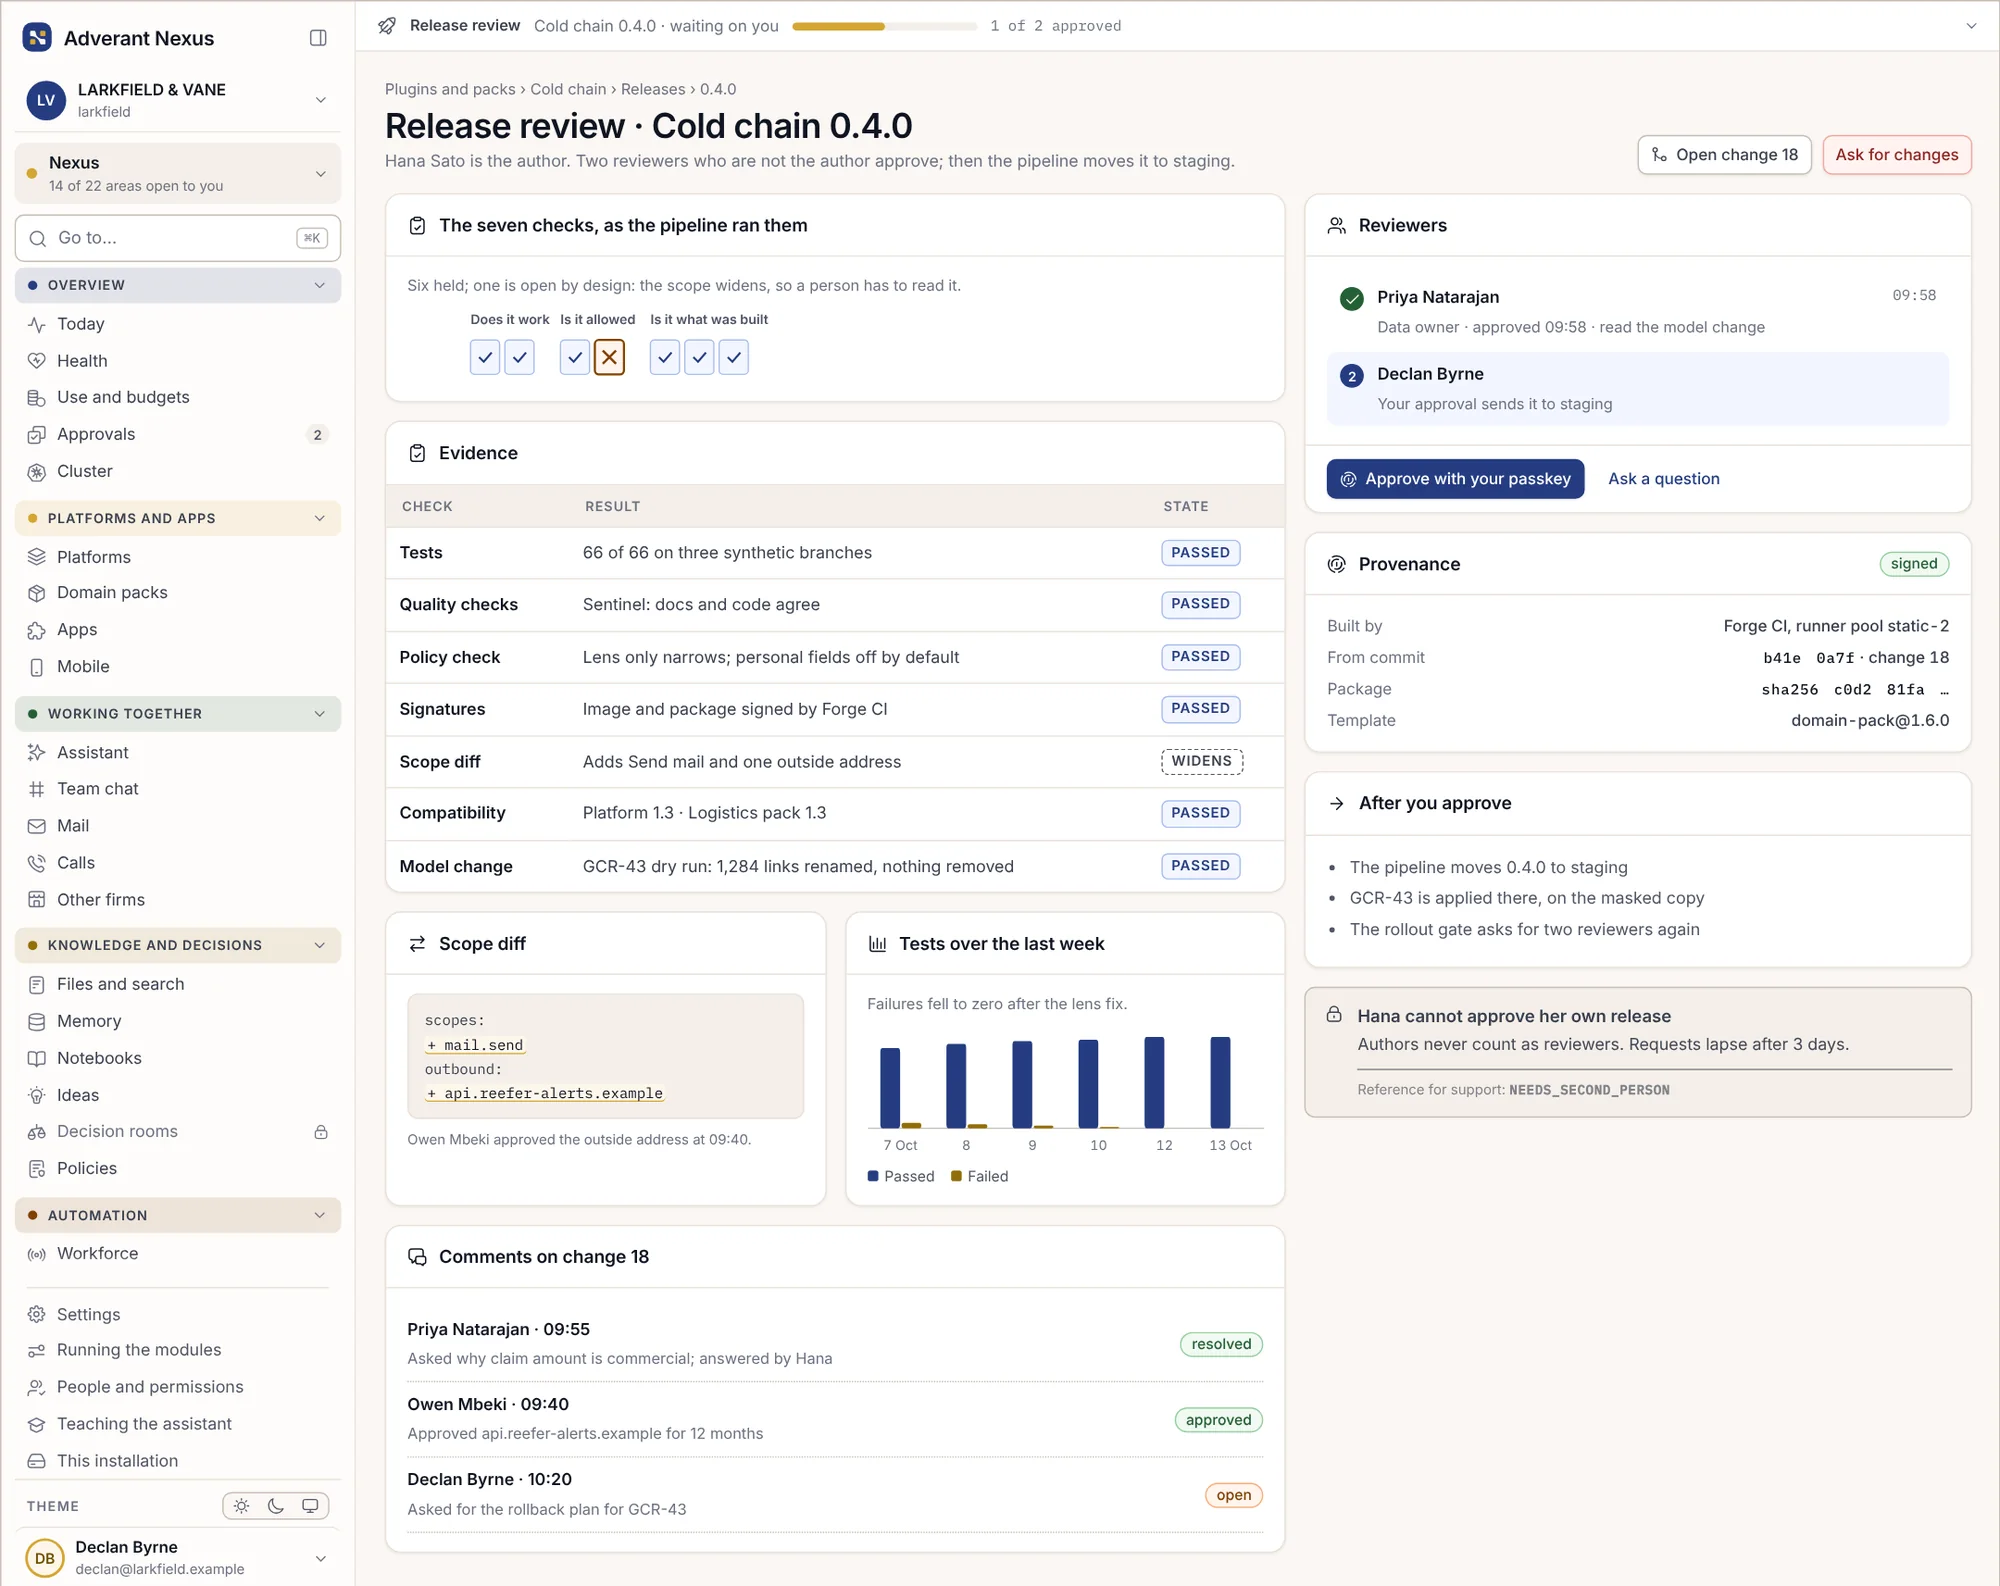Open Domain packs in sidebar
Screen dimensions: 2000x1586
pos(178,593)
